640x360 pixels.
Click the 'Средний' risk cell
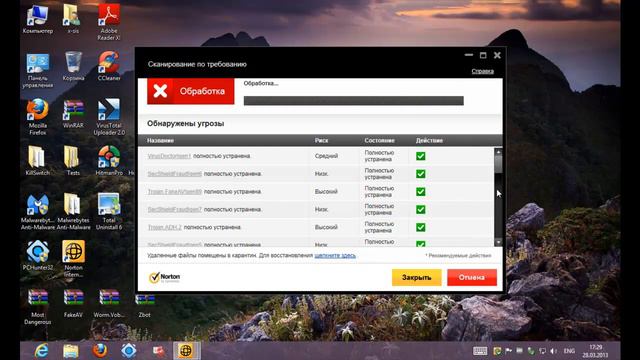[326, 156]
